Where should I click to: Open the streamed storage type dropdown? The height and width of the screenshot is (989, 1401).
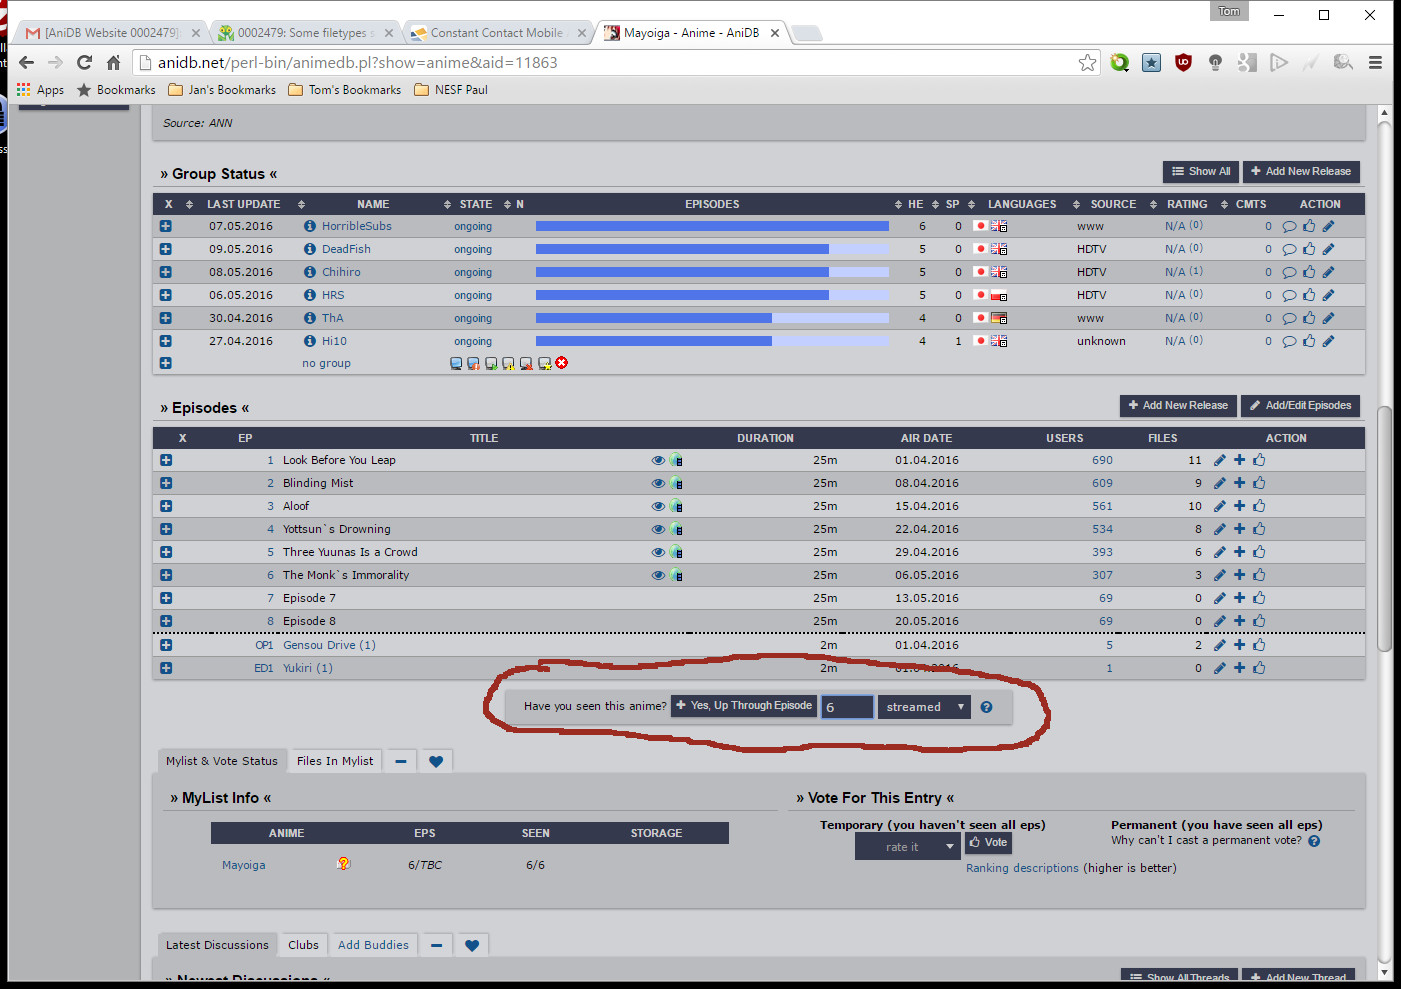924,707
